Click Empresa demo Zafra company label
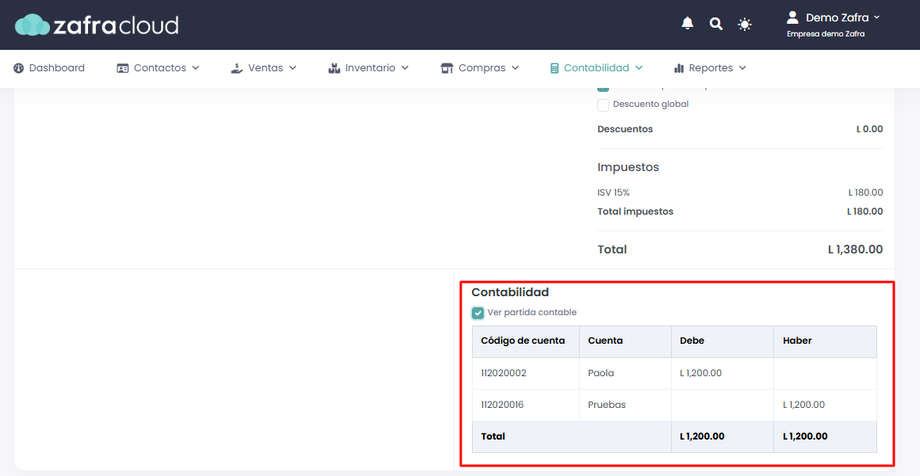 point(826,34)
